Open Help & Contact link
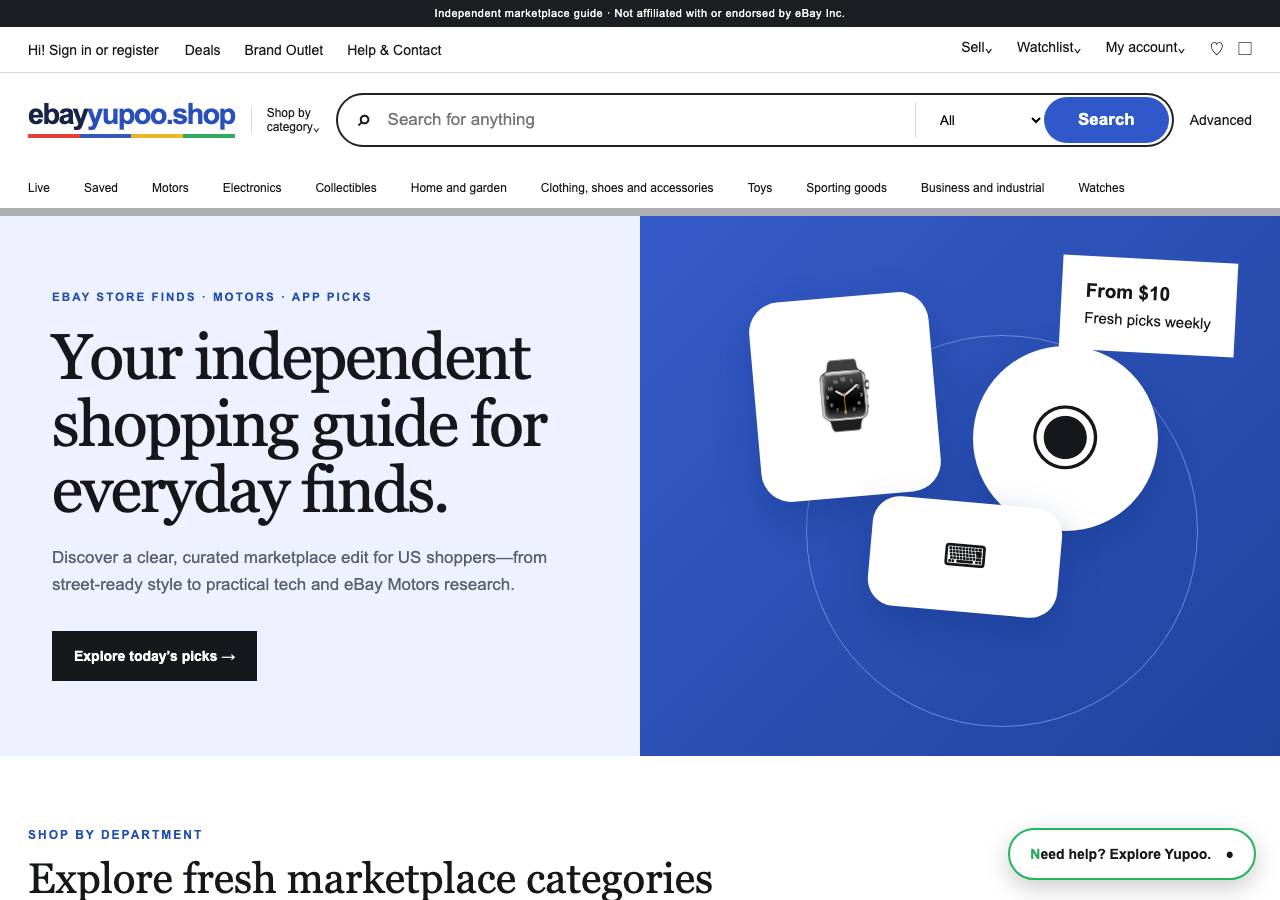1280x900 pixels. (394, 50)
